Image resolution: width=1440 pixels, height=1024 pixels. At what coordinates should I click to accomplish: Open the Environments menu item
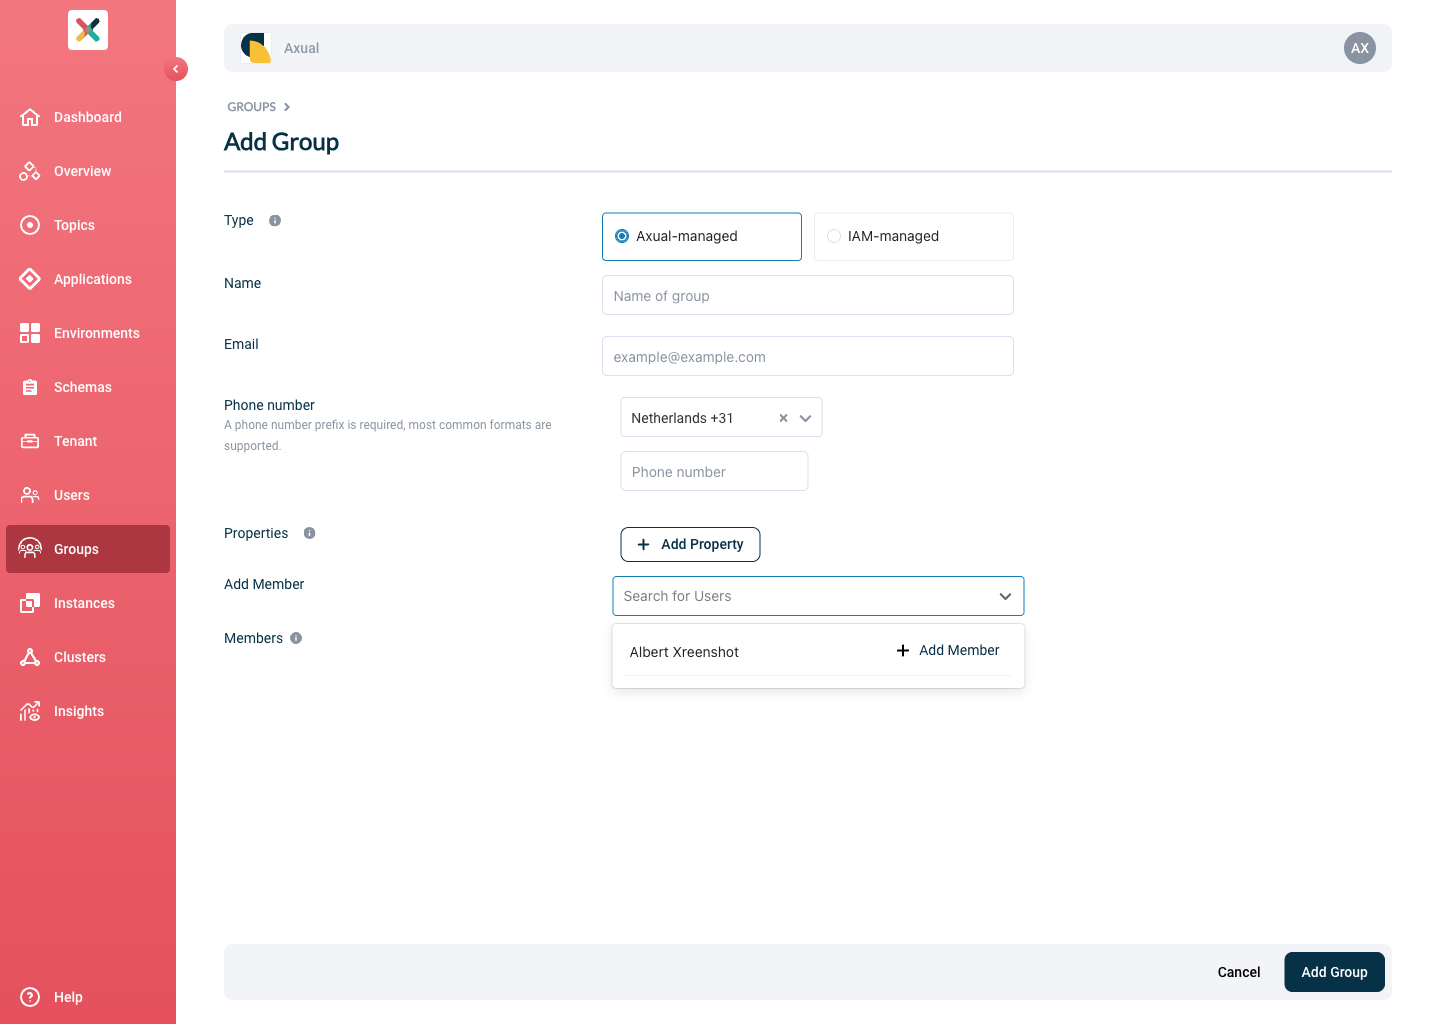88,333
